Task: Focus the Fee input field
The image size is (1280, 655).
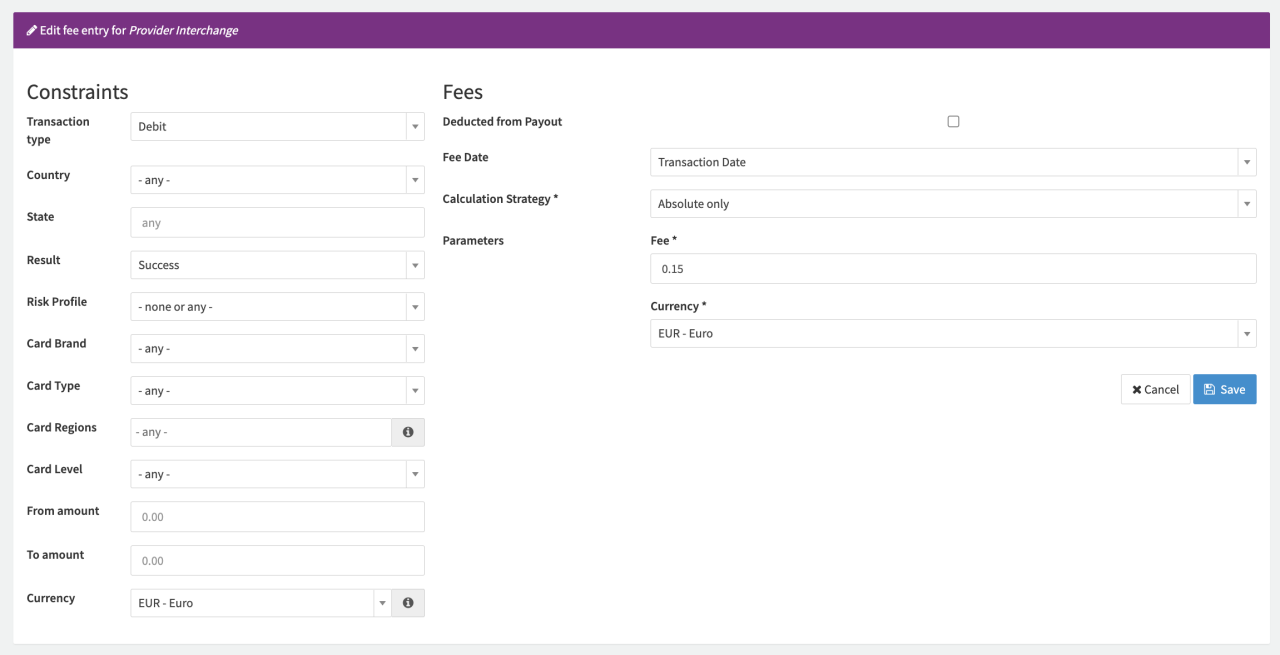Action: (952, 269)
